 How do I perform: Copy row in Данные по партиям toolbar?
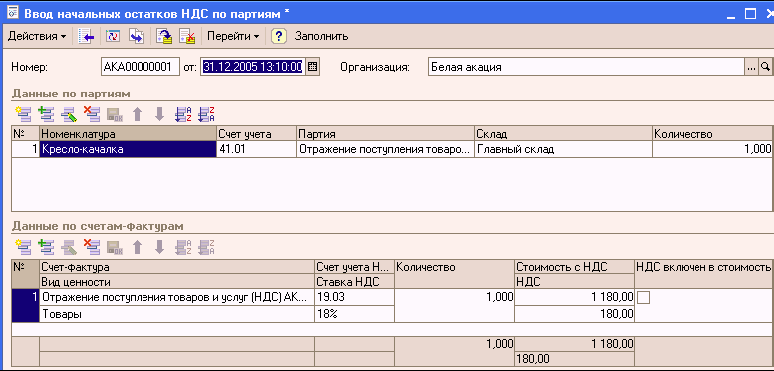[46, 114]
